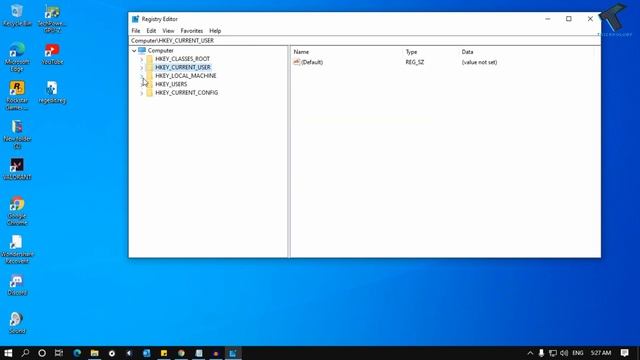Viewport: 640px width, 360px height.
Task: Launch the Discord desktop shortcut
Action: 17,284
